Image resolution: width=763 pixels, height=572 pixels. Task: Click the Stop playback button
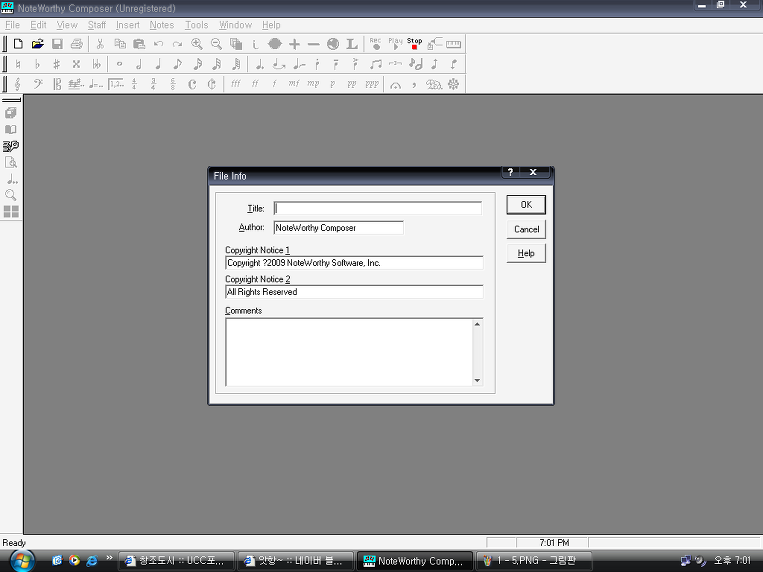(415, 44)
